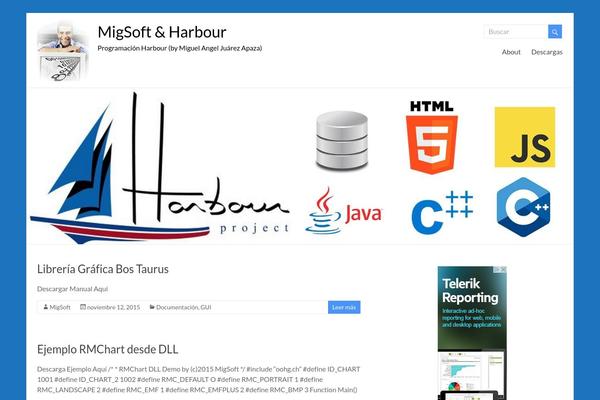This screenshot has width=600, height=400.
Task: Open the Documentación category link
Action: 177,307
